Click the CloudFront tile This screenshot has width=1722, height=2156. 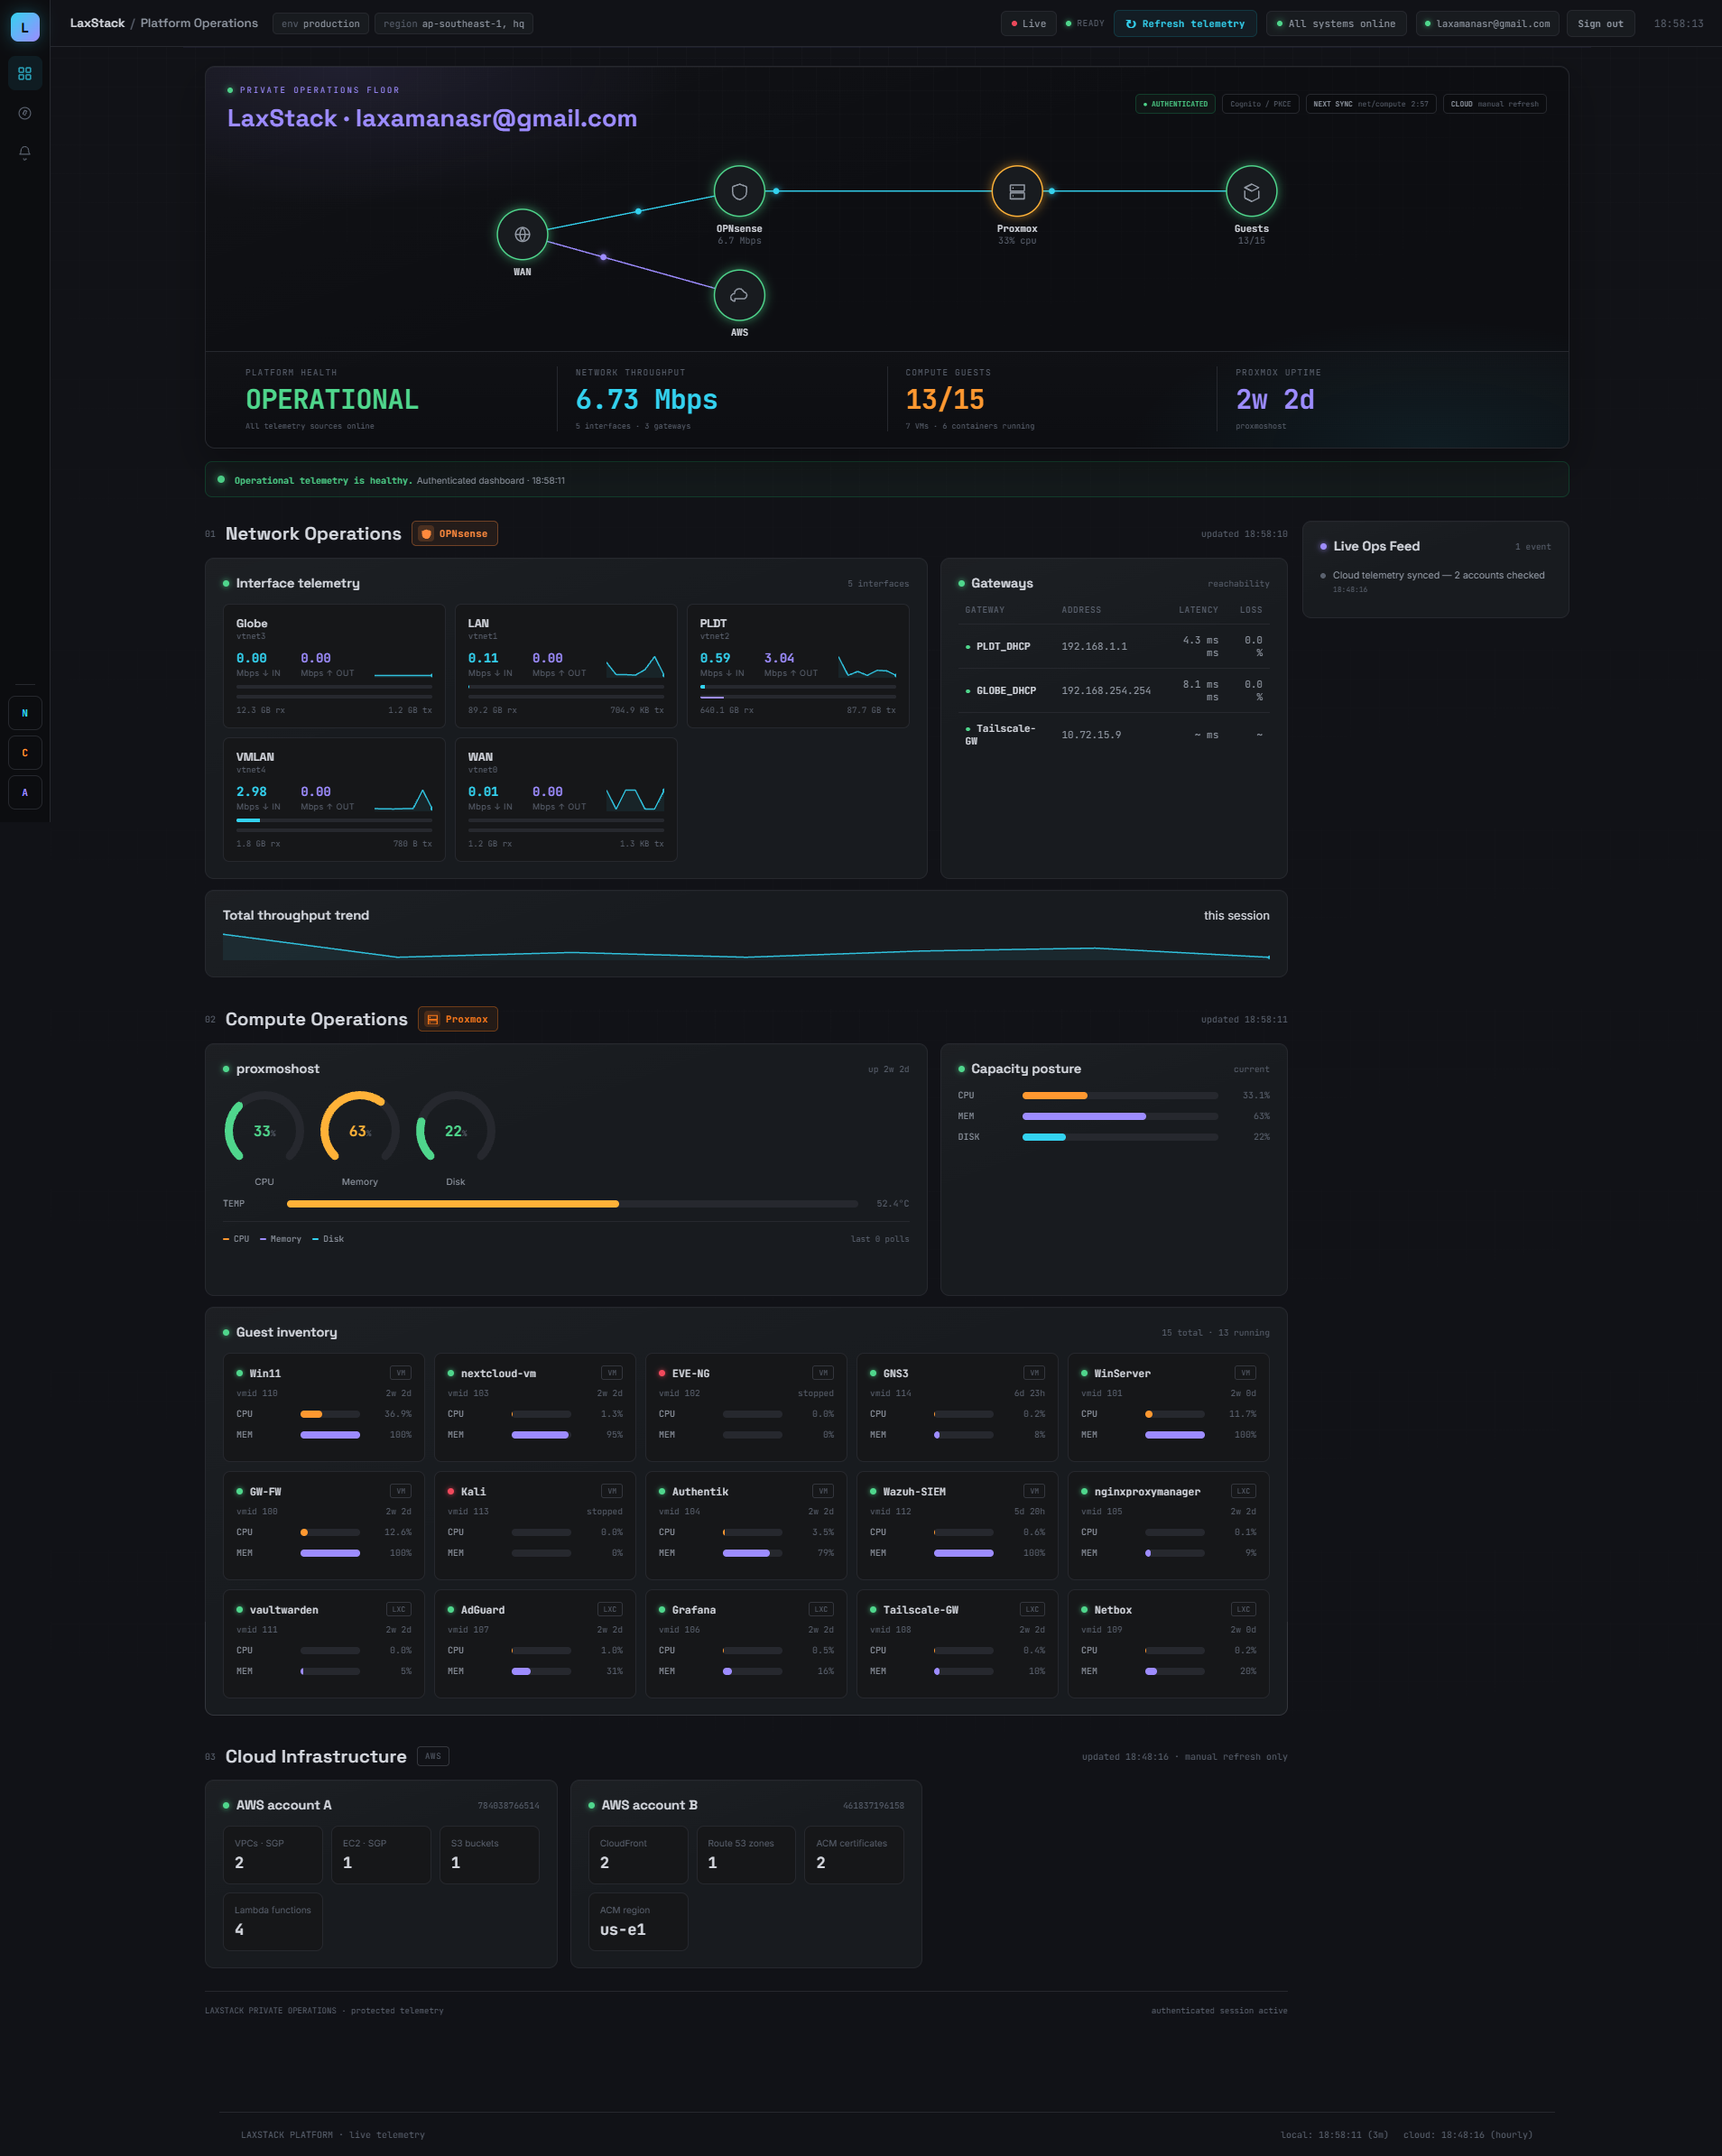point(638,1855)
